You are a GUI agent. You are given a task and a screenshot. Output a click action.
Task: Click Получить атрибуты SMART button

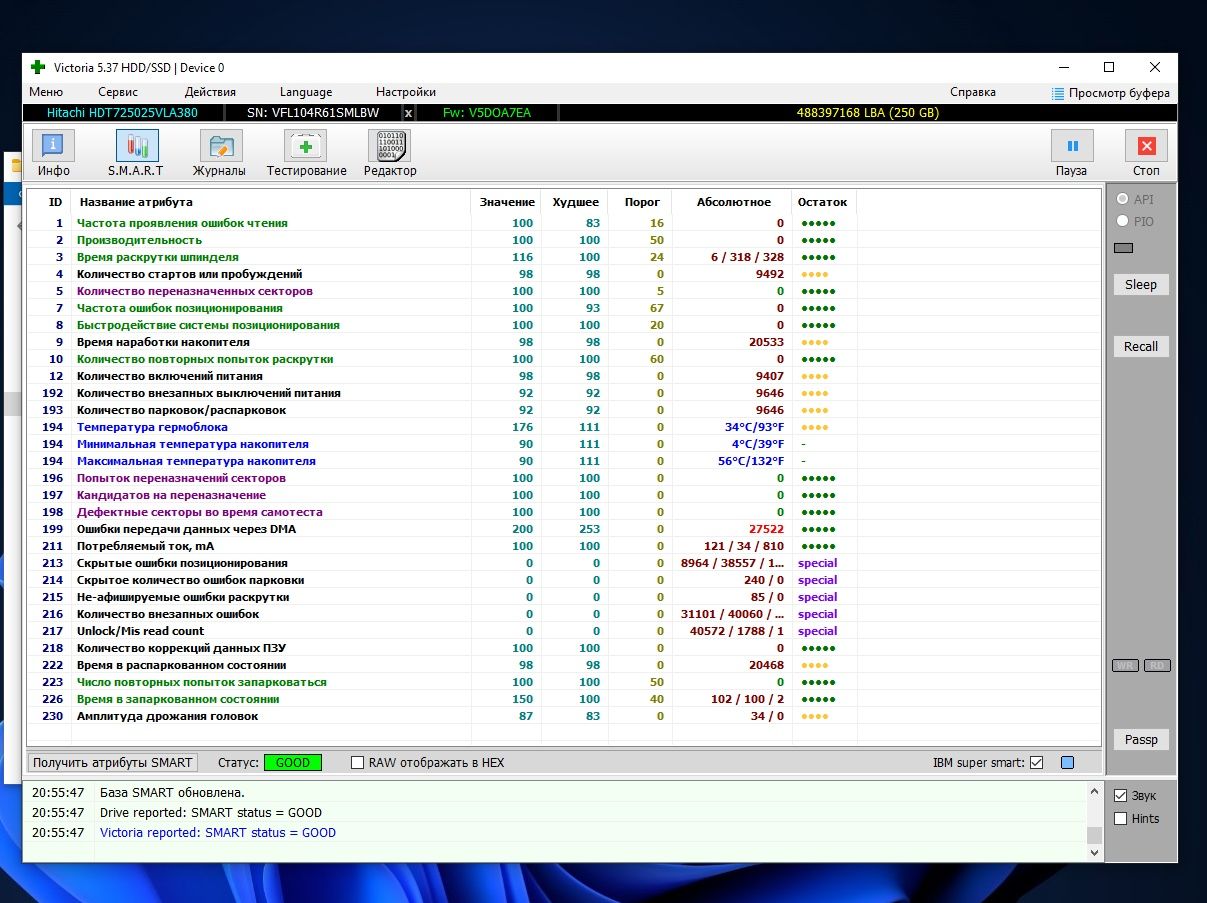[x=112, y=763]
